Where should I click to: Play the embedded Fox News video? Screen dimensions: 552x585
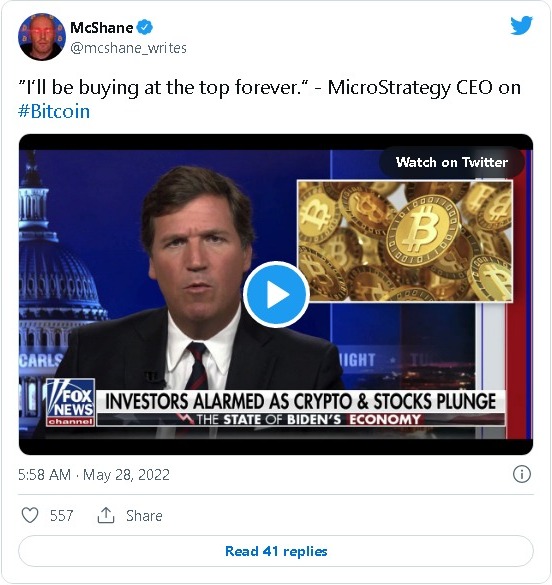[276, 294]
